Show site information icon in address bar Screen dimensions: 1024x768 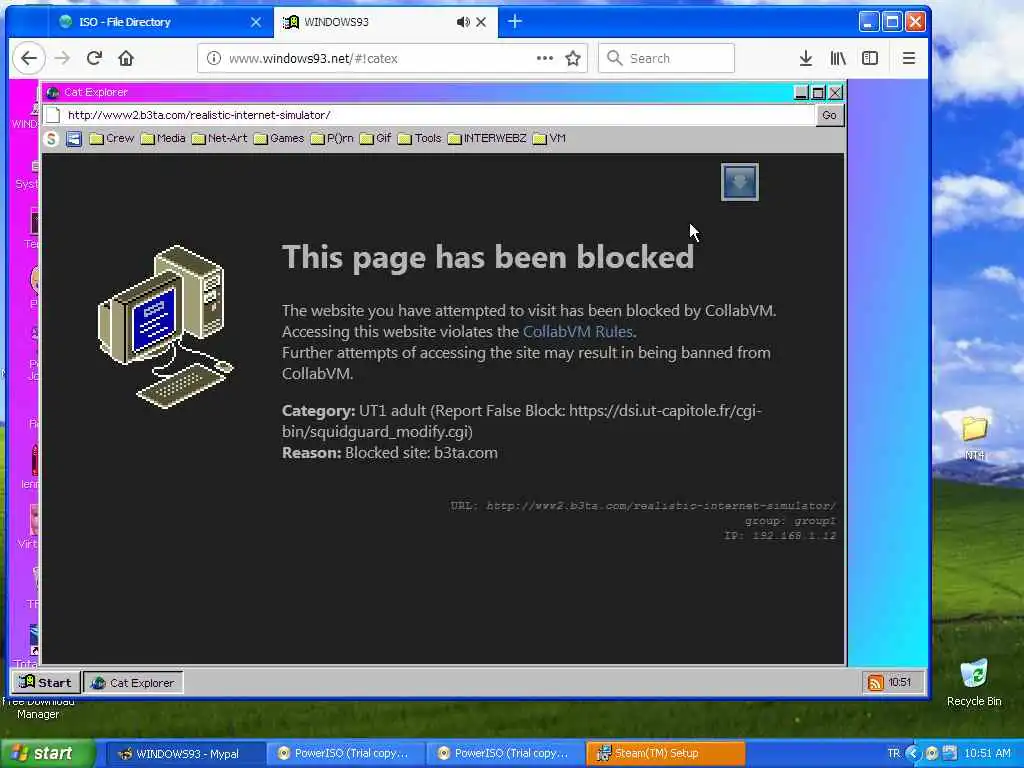pos(214,59)
